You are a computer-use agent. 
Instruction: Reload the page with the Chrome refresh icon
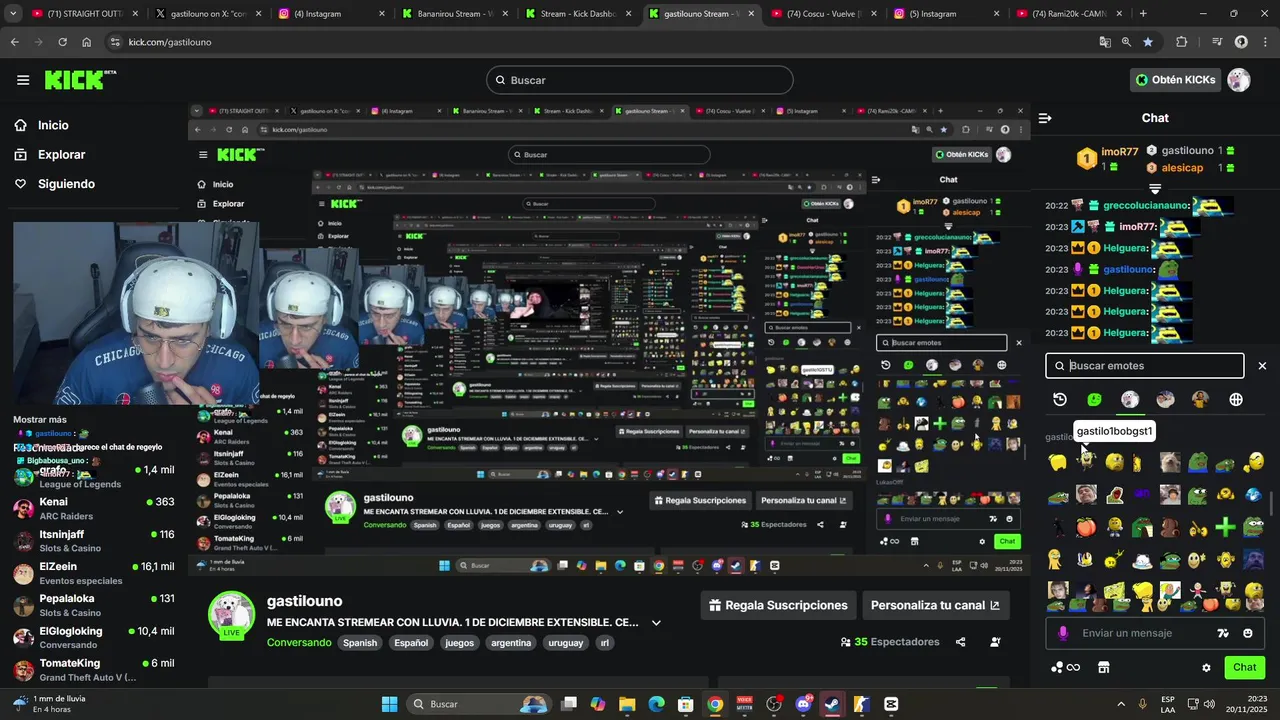[x=62, y=42]
